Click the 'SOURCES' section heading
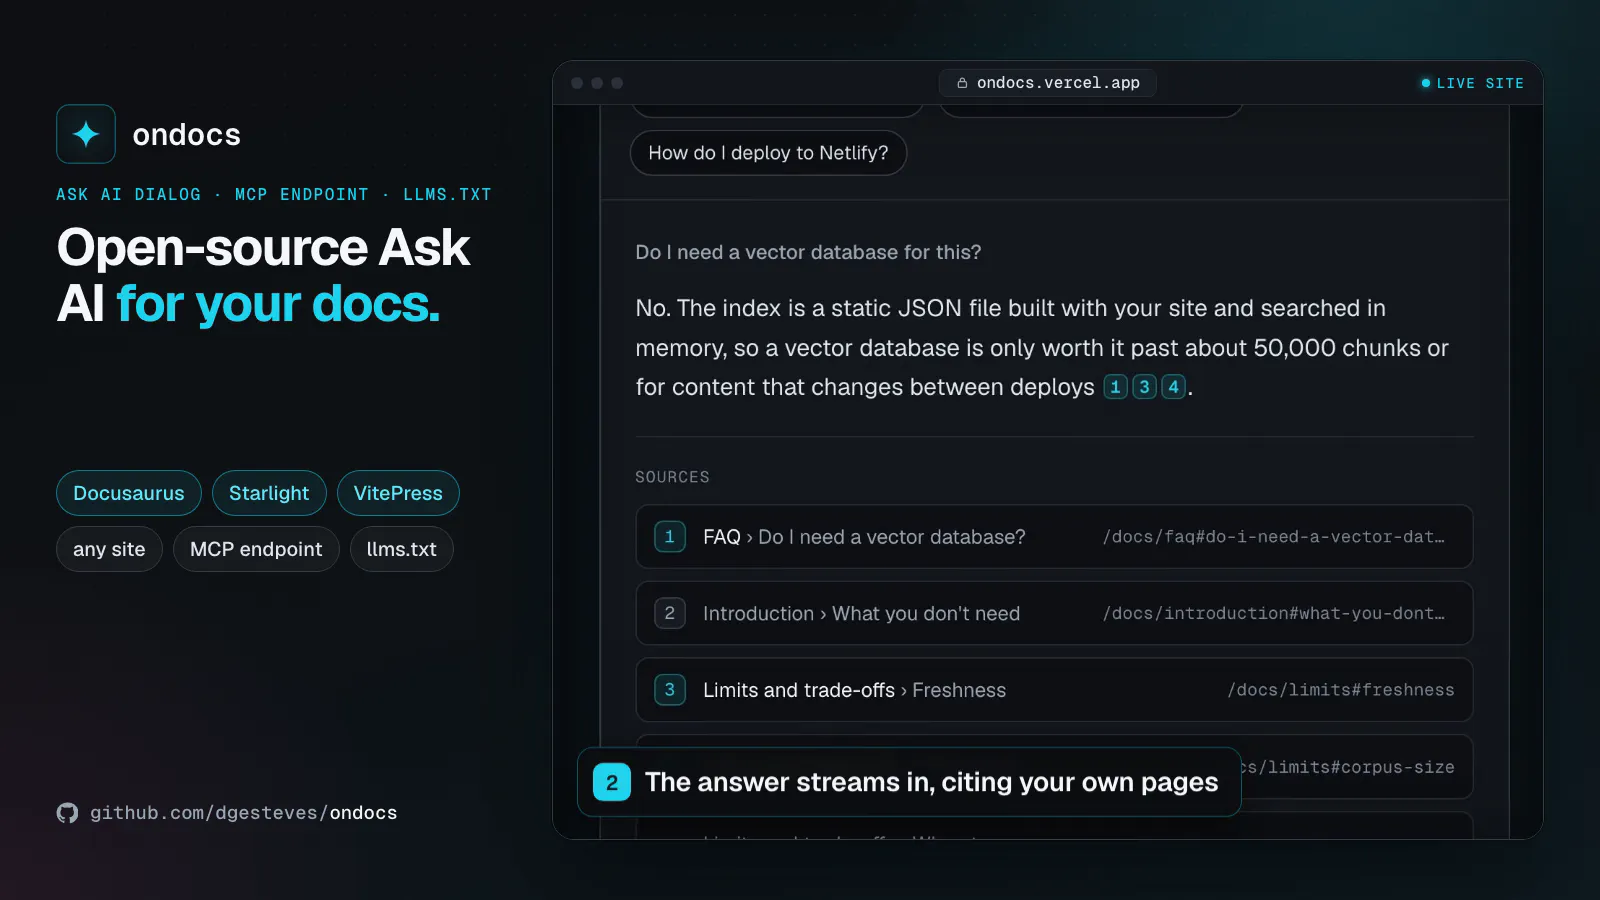The height and width of the screenshot is (900, 1600). click(x=672, y=477)
